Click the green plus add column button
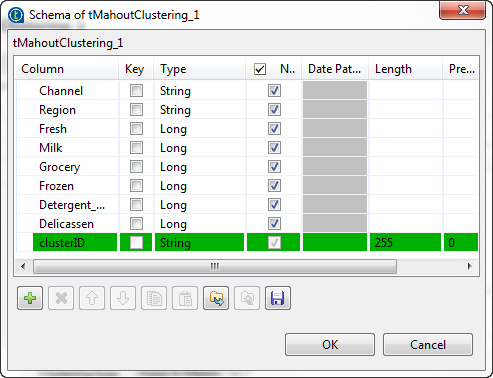 (30, 298)
